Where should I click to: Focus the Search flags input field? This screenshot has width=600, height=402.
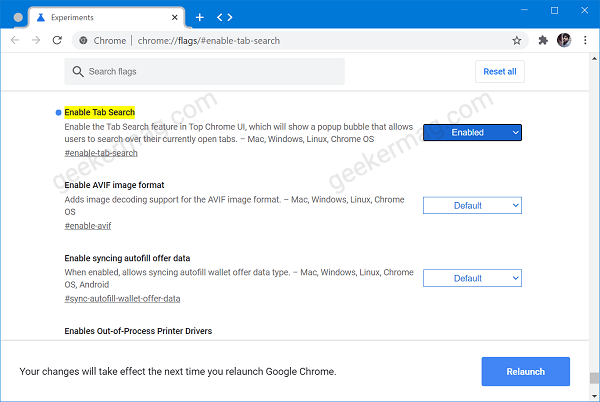[x=204, y=72]
